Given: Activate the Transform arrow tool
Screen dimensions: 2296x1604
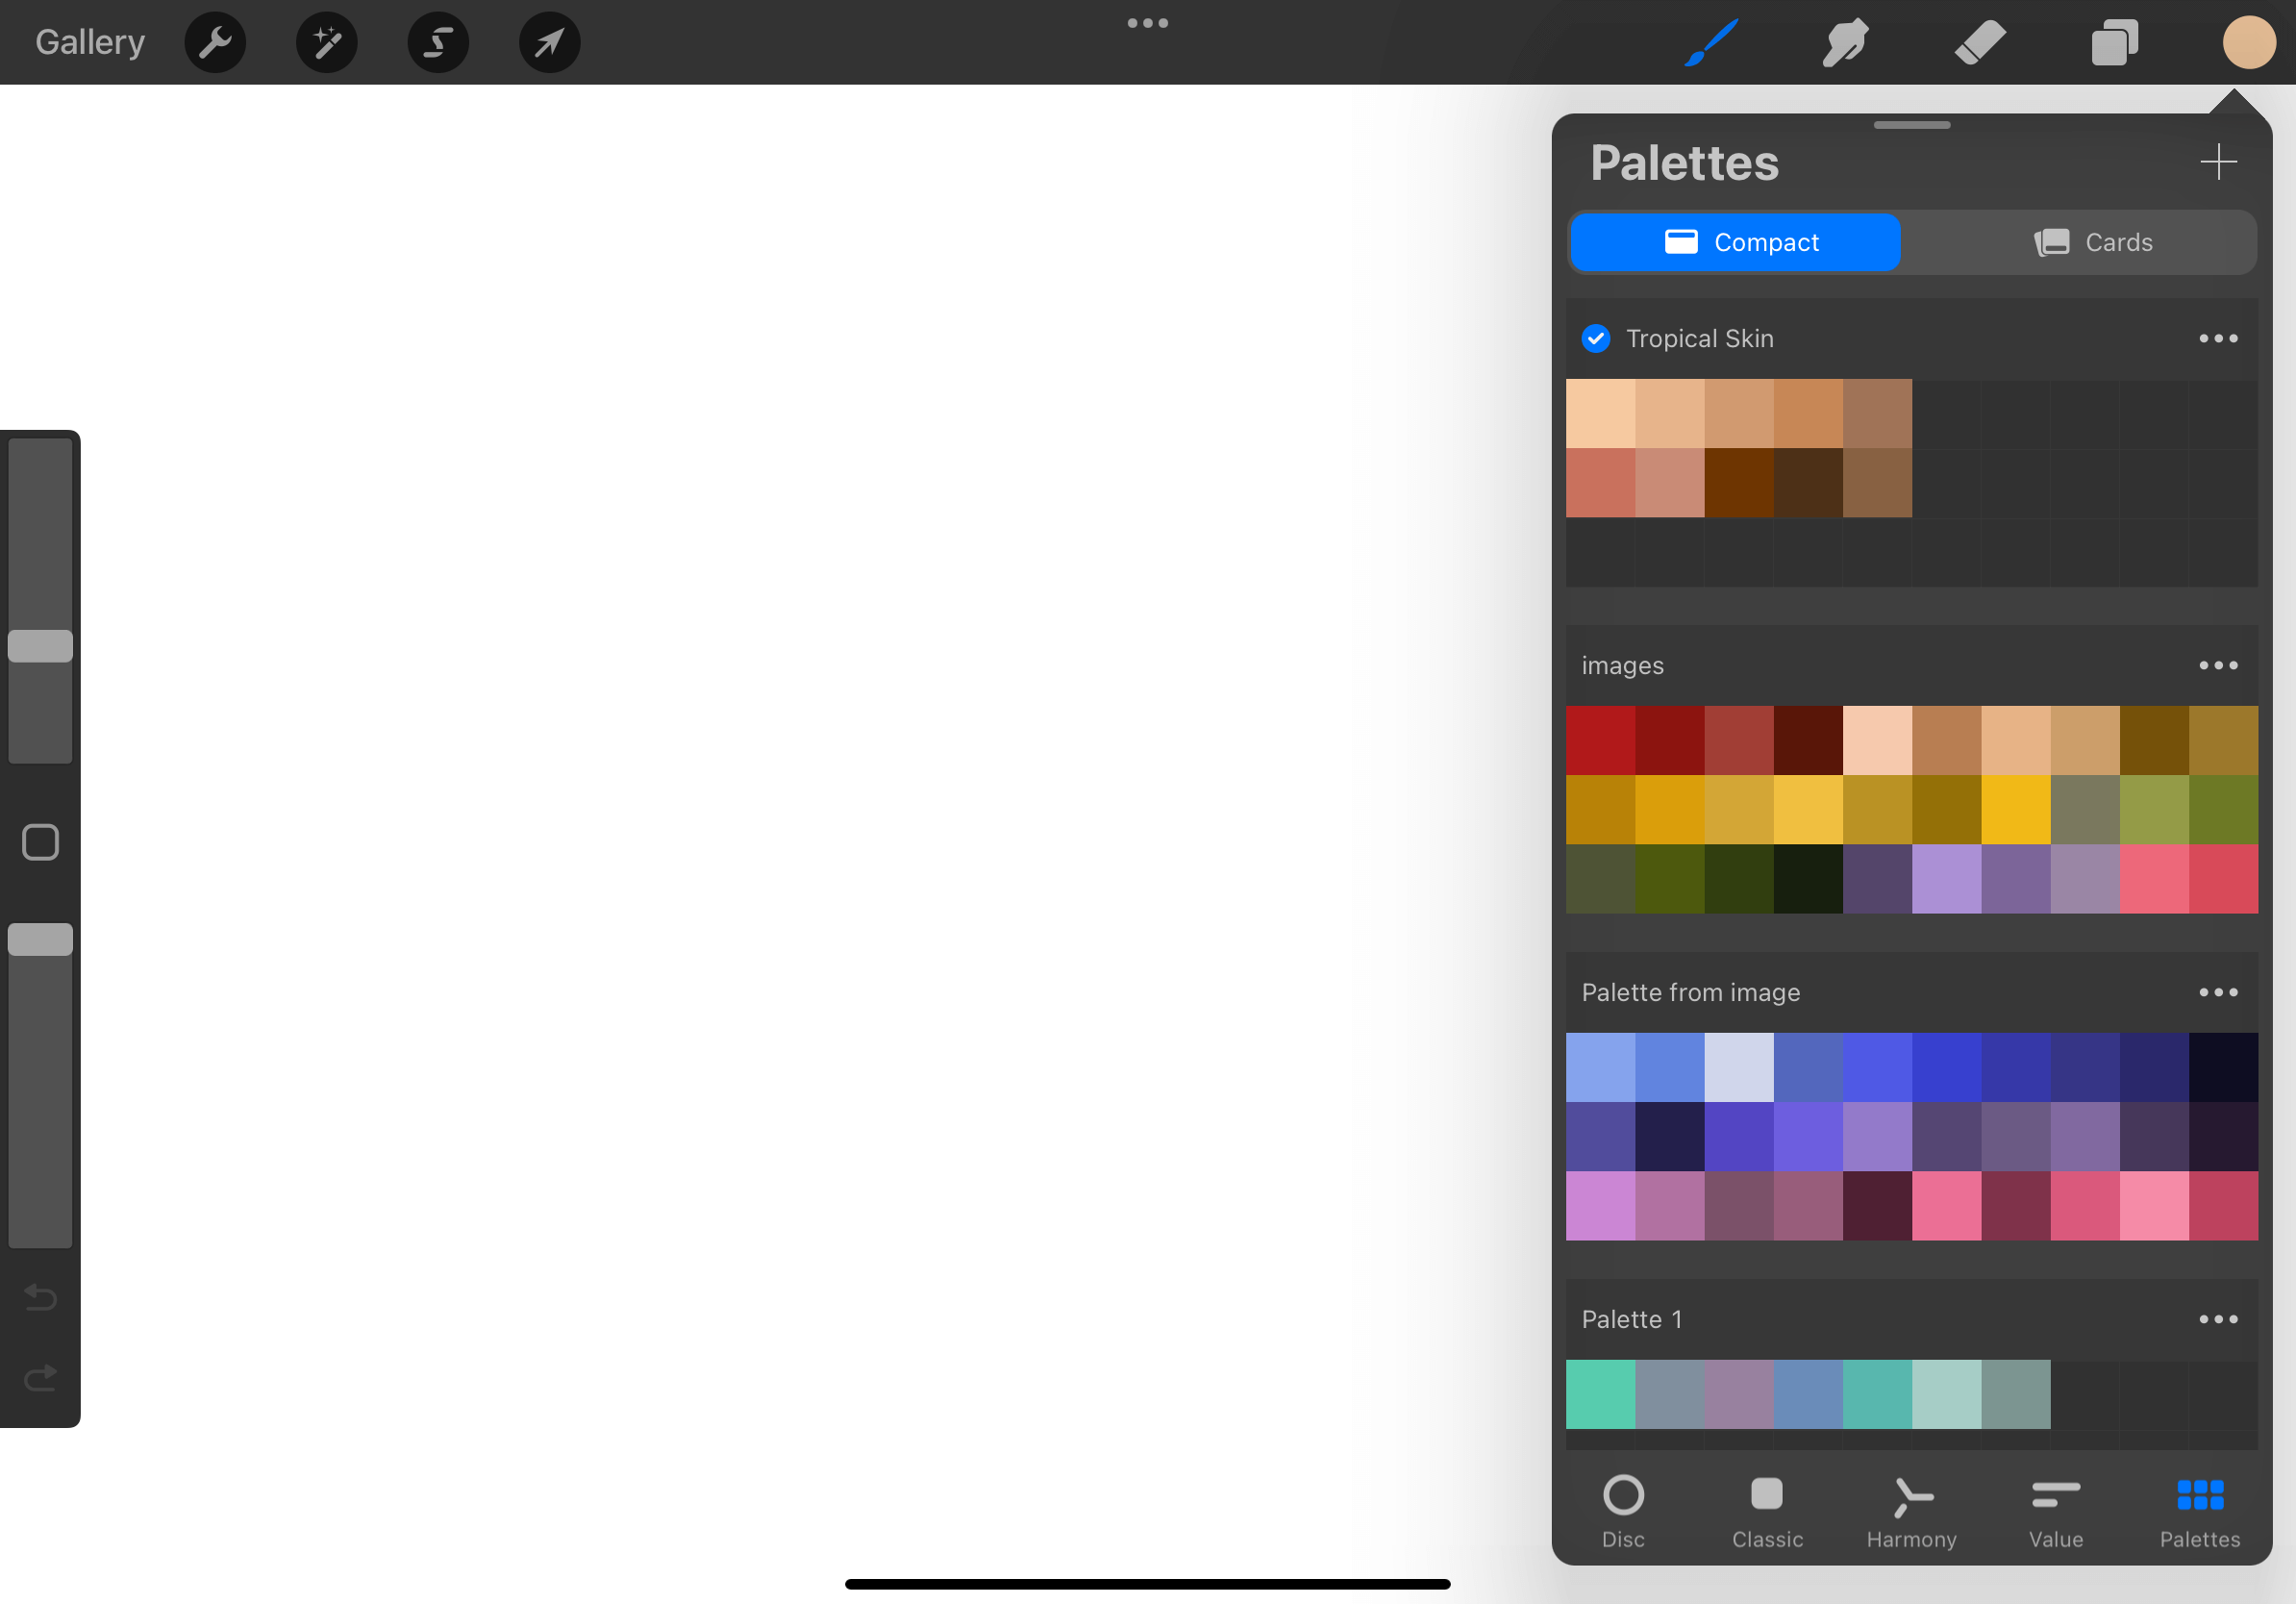Looking at the screenshot, I should (x=549, y=43).
